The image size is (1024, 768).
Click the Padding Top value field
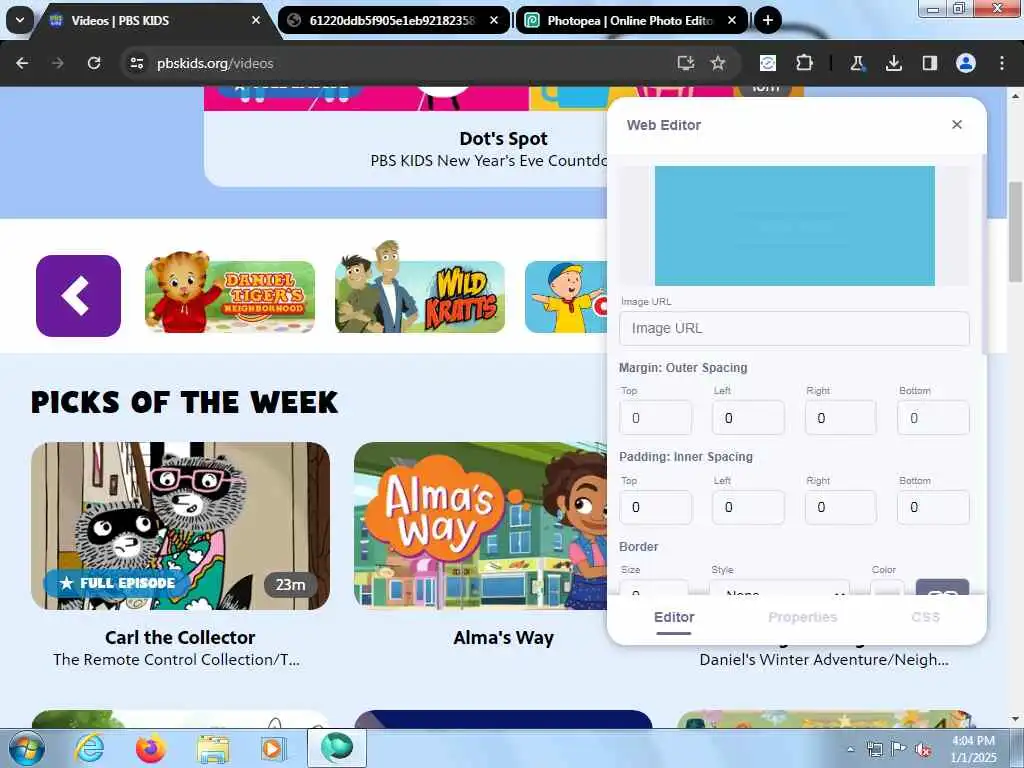(656, 507)
